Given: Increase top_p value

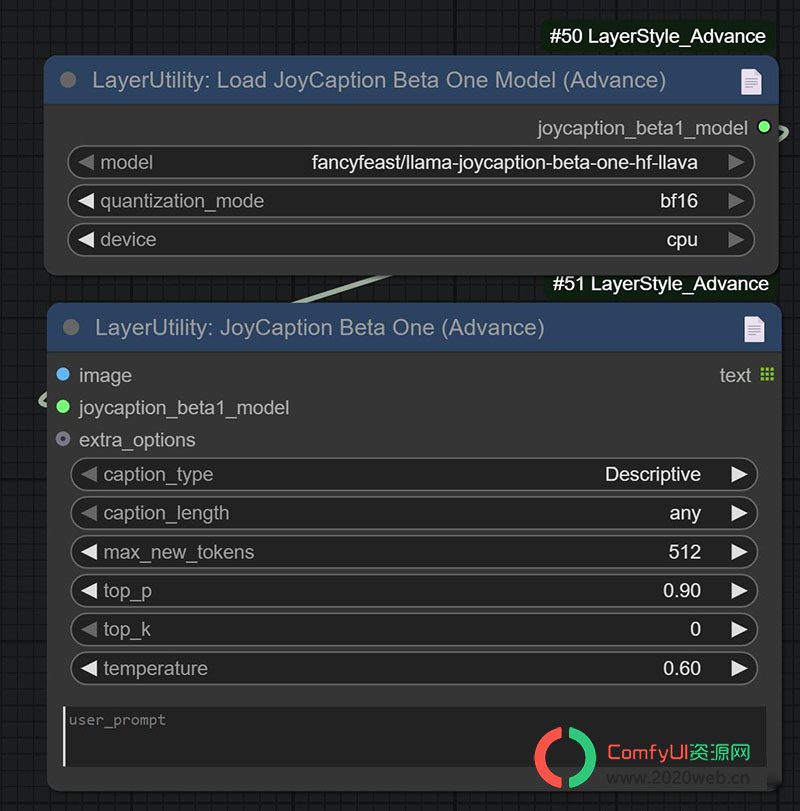Looking at the screenshot, I should coord(739,591).
